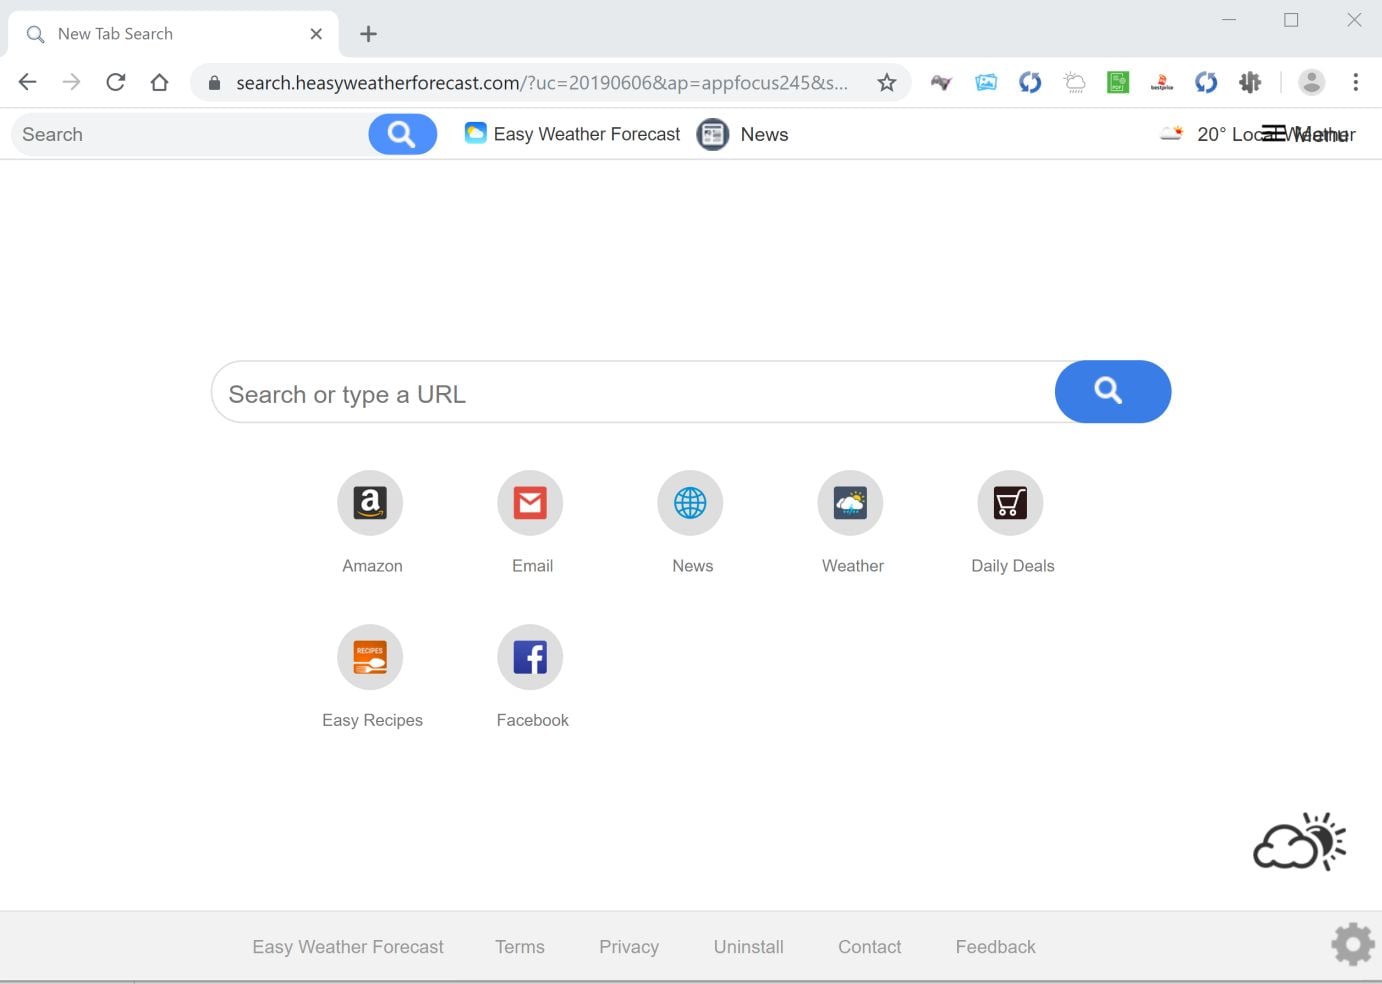The image size is (1382, 984).
Task: Open the Facebook shortcut icon
Action: 530,657
